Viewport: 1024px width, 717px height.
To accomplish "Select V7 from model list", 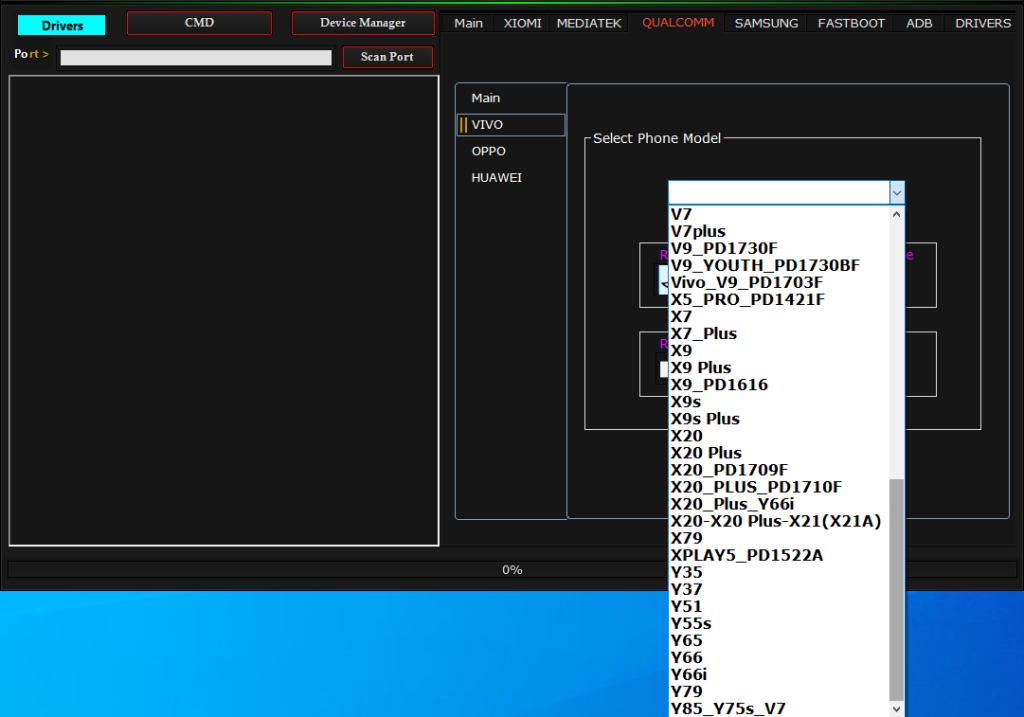I will (779, 214).
